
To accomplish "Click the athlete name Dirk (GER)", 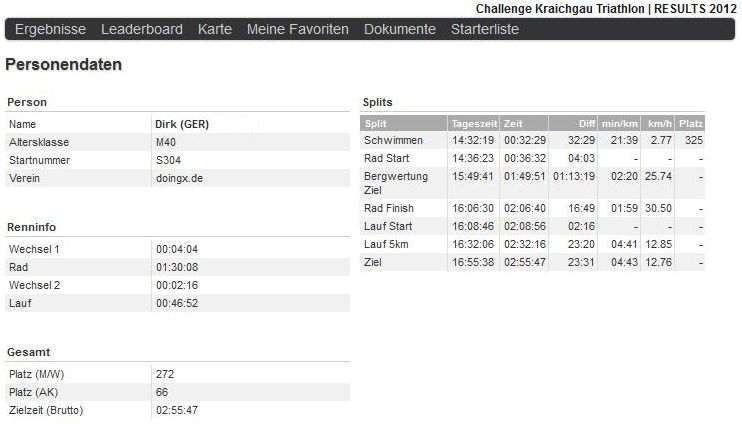I will click(x=181, y=124).
